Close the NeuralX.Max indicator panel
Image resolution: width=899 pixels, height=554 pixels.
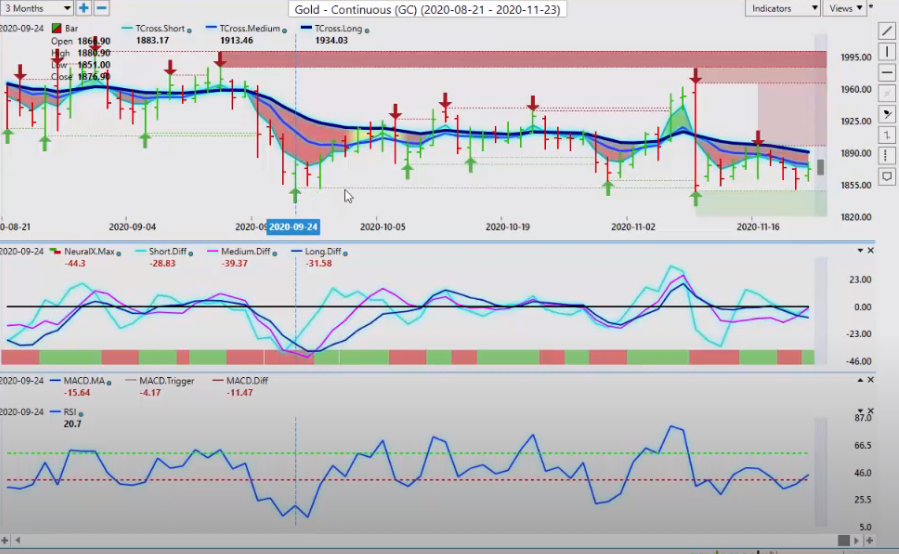pos(870,251)
